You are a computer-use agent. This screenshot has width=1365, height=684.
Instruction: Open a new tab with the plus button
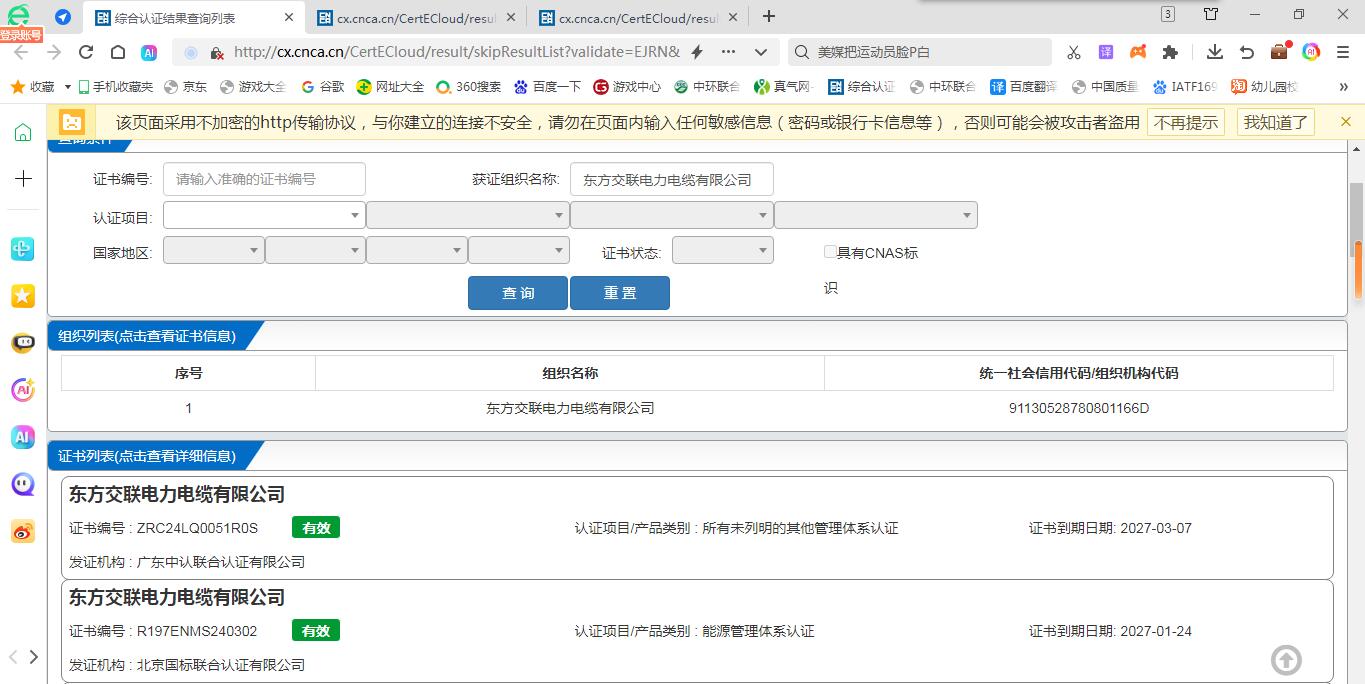769,16
